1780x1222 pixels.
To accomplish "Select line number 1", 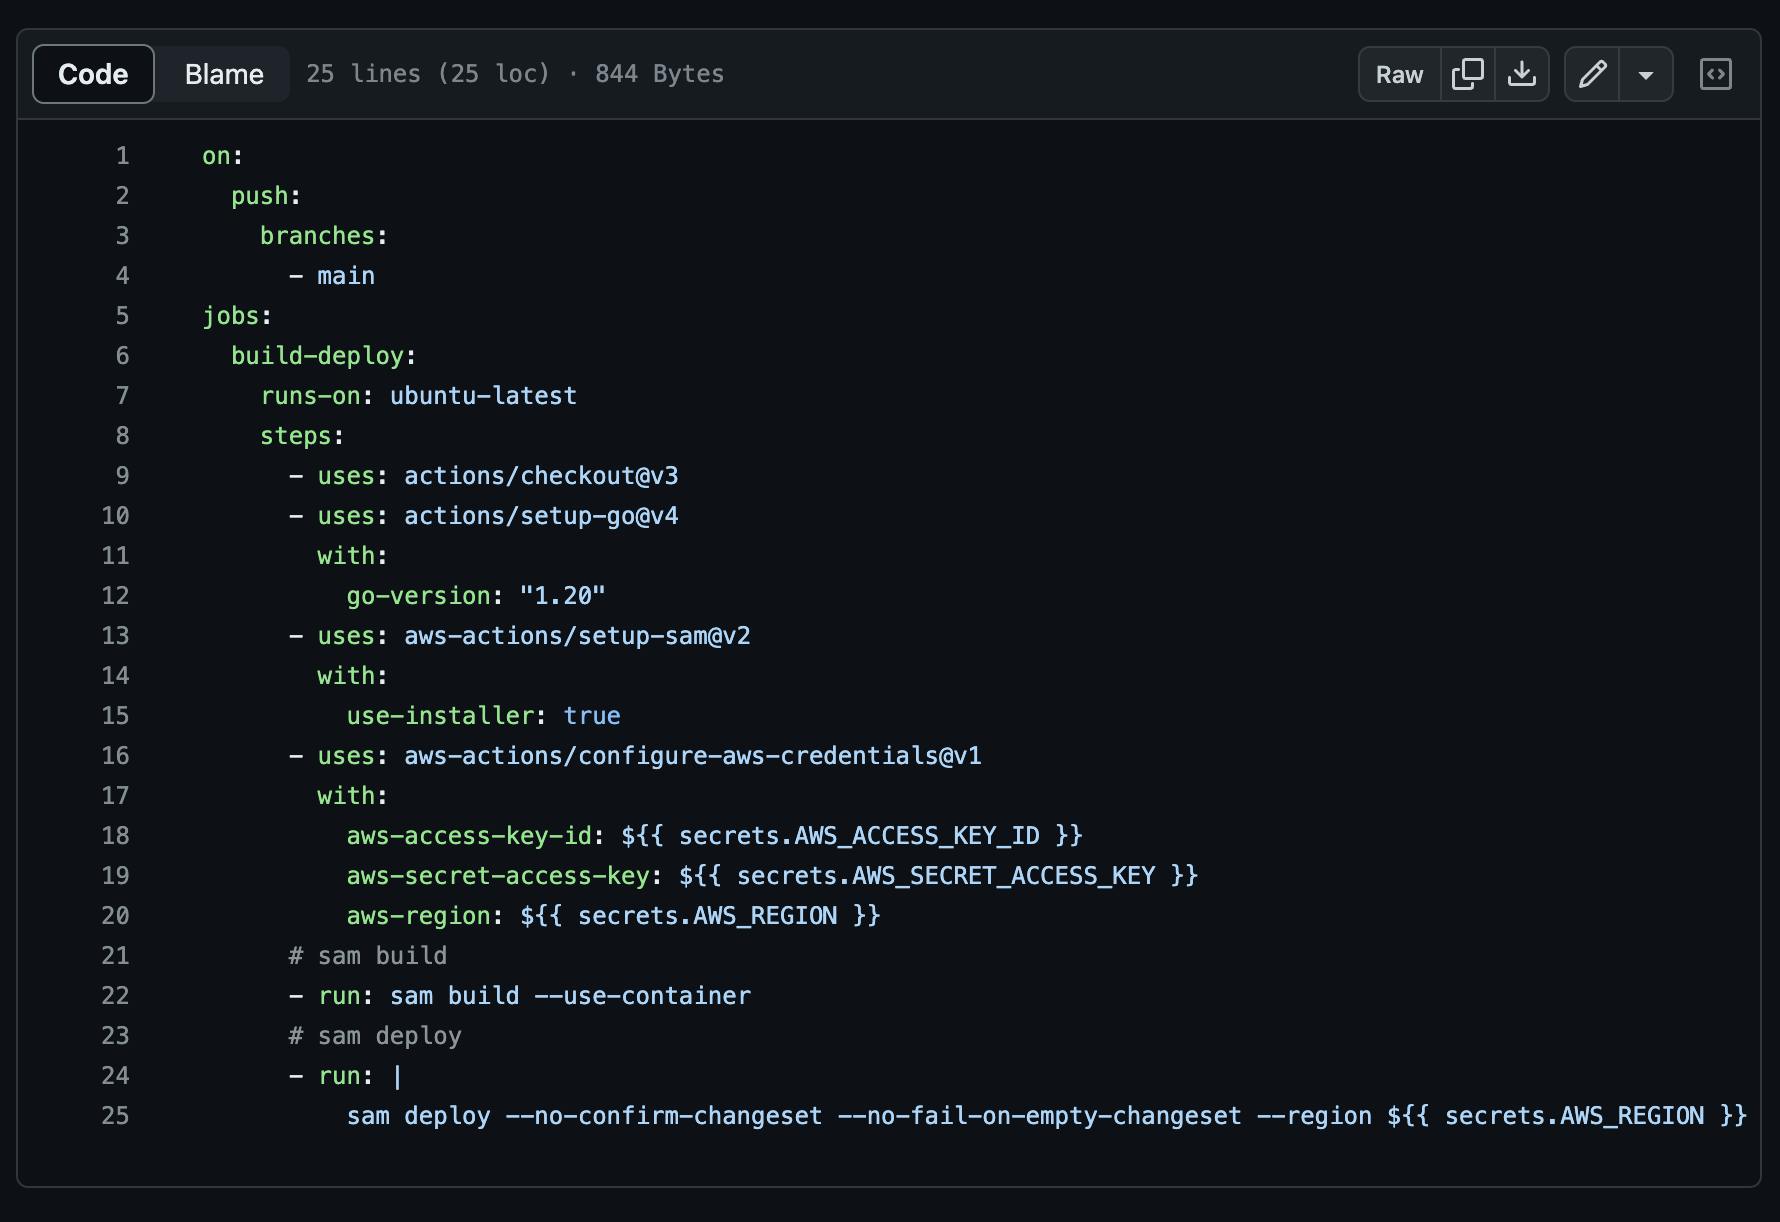I will [122, 156].
